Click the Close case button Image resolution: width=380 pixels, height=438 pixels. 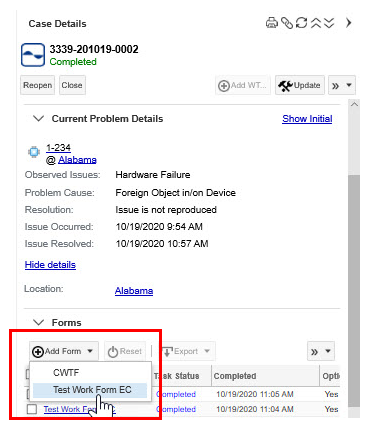(x=72, y=85)
